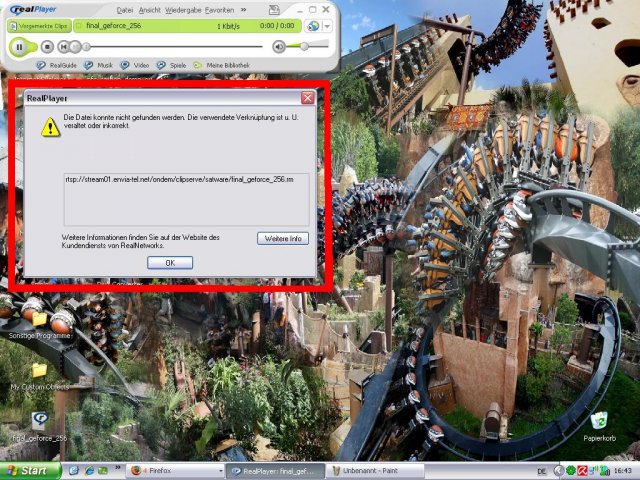Click the green clover tray icon
This screenshot has height=480, width=640.
(x=570, y=471)
